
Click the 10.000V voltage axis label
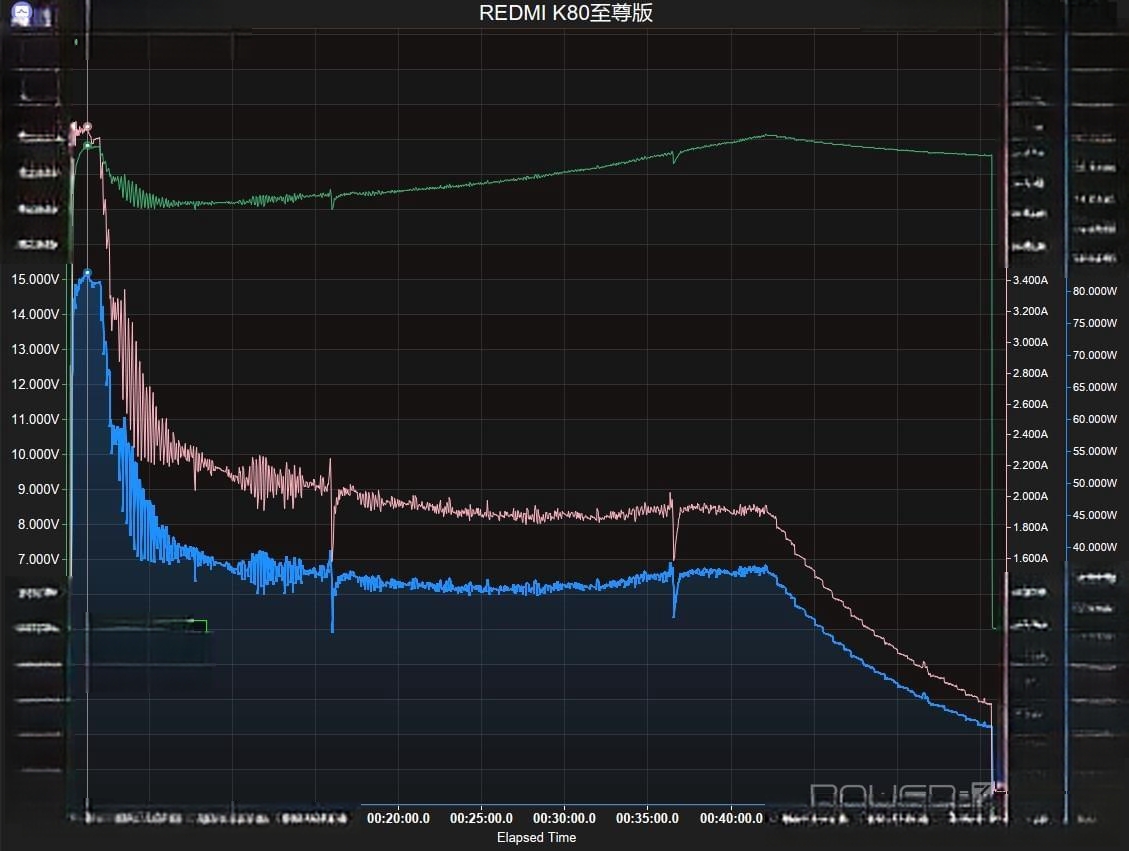pos(35,454)
